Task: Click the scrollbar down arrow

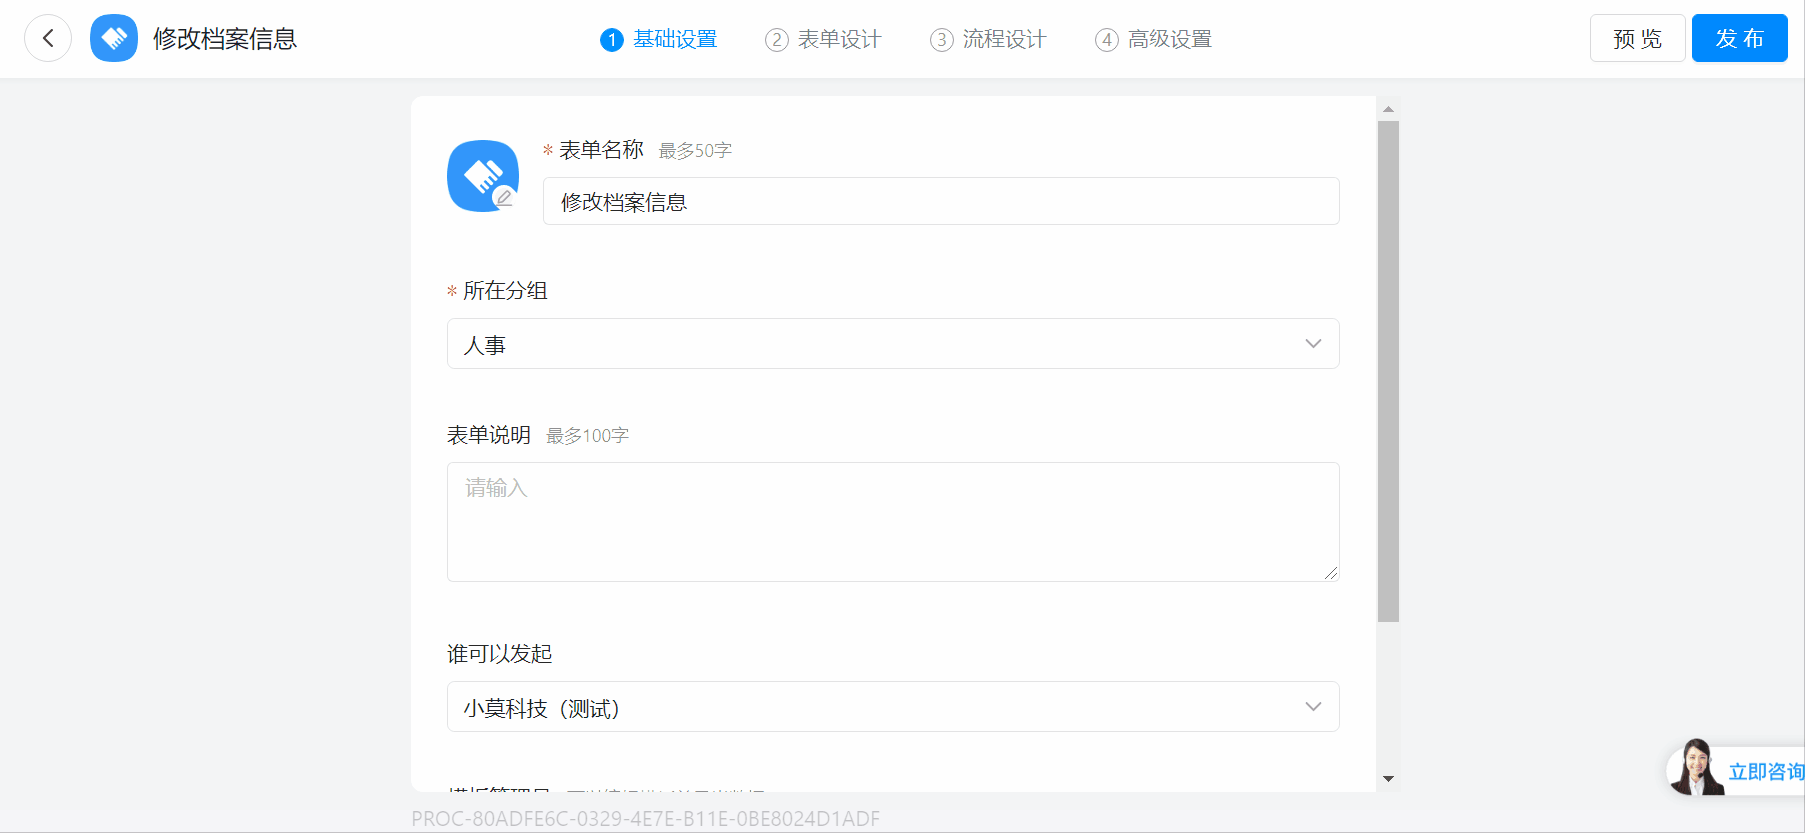Action: [1388, 778]
